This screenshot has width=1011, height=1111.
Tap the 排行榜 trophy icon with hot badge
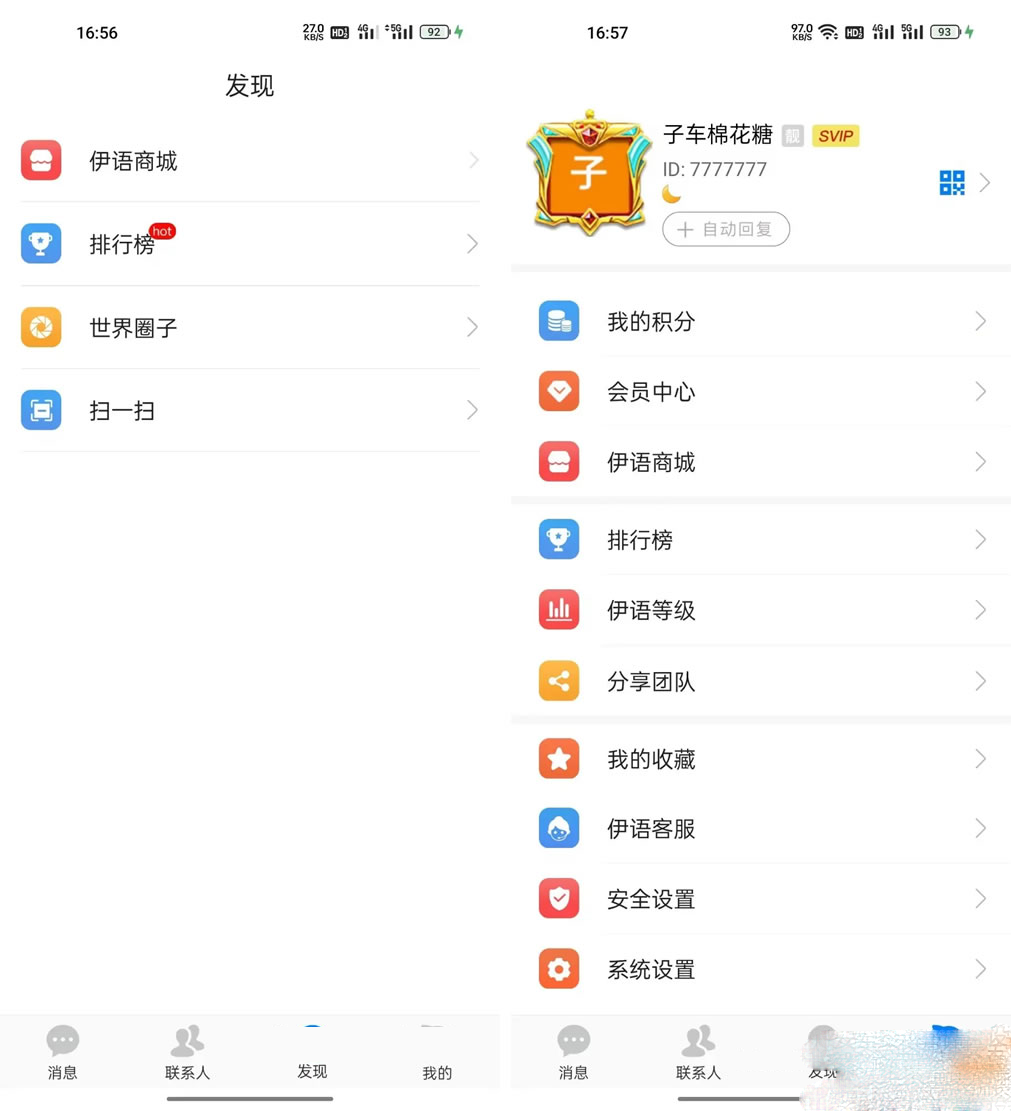(x=41, y=243)
